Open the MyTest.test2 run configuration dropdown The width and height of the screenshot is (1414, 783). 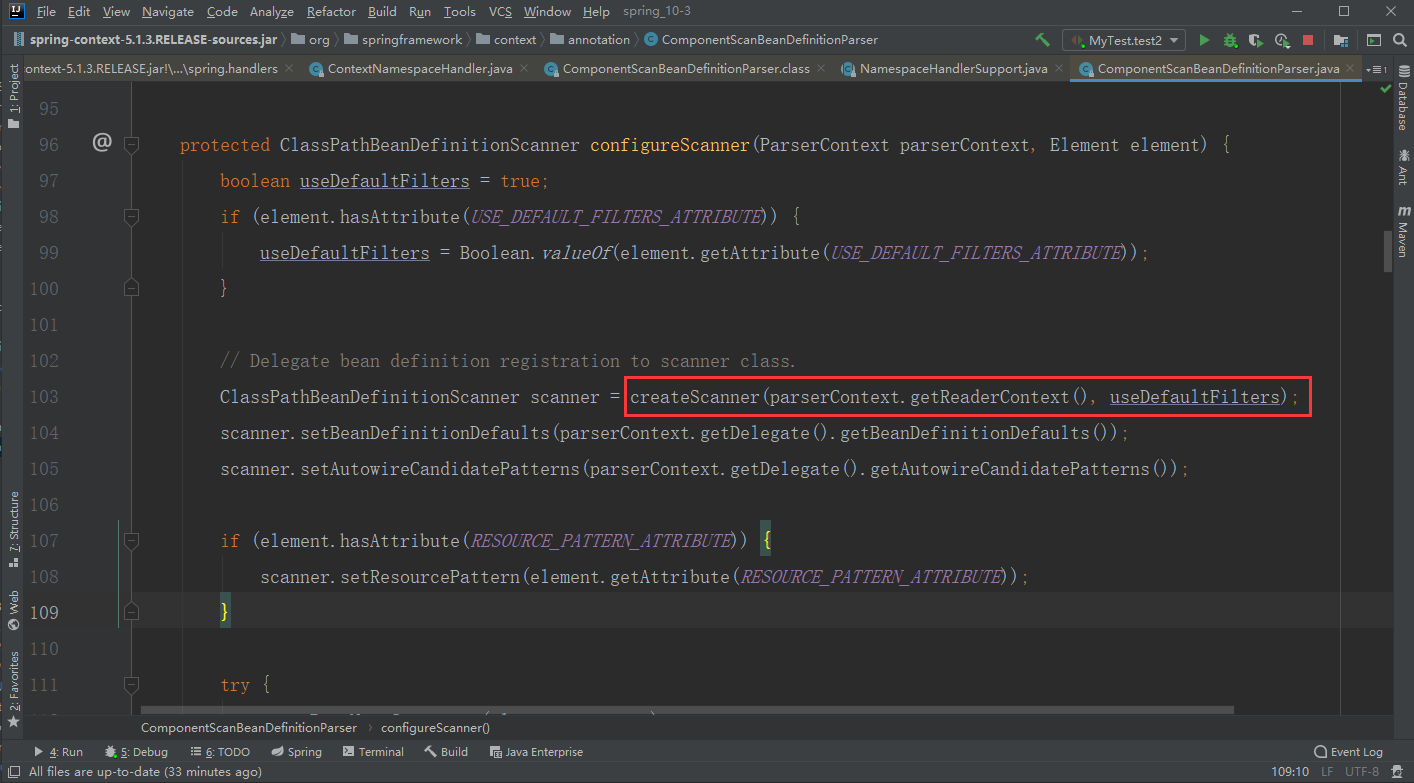(x=1123, y=40)
